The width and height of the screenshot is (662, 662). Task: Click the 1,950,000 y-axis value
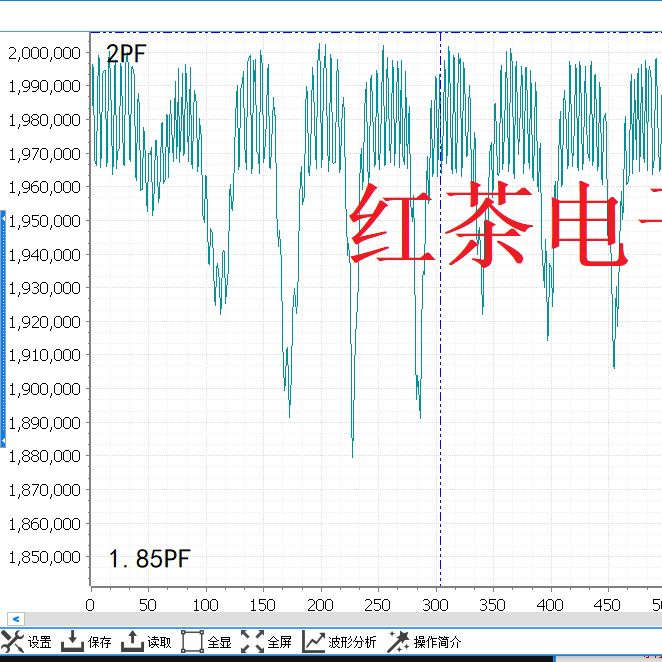click(x=44, y=221)
